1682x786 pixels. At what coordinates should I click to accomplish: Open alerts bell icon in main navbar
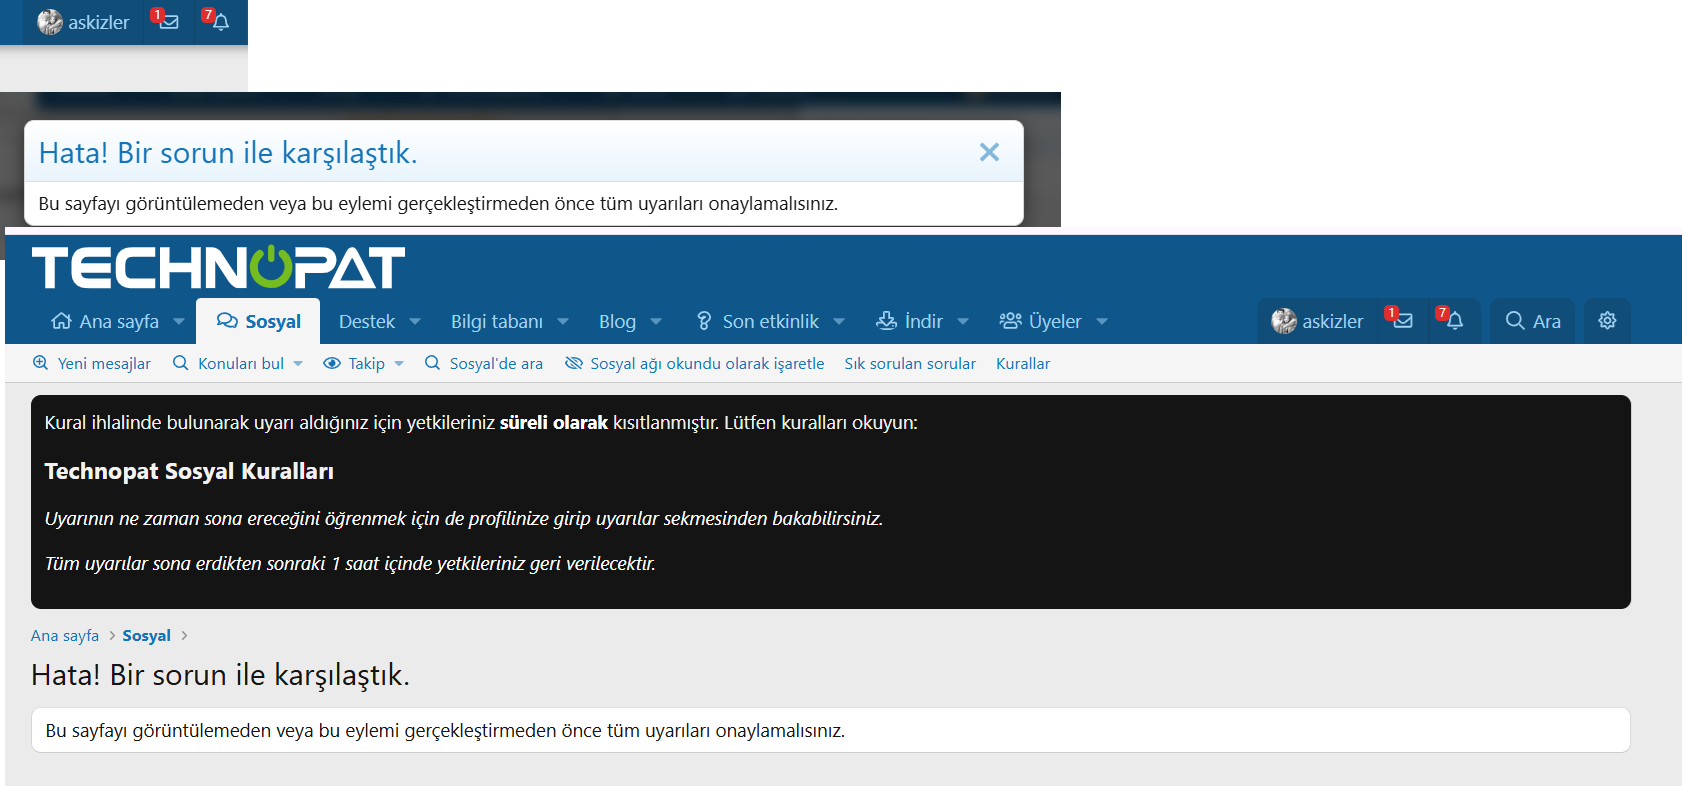click(x=1453, y=321)
